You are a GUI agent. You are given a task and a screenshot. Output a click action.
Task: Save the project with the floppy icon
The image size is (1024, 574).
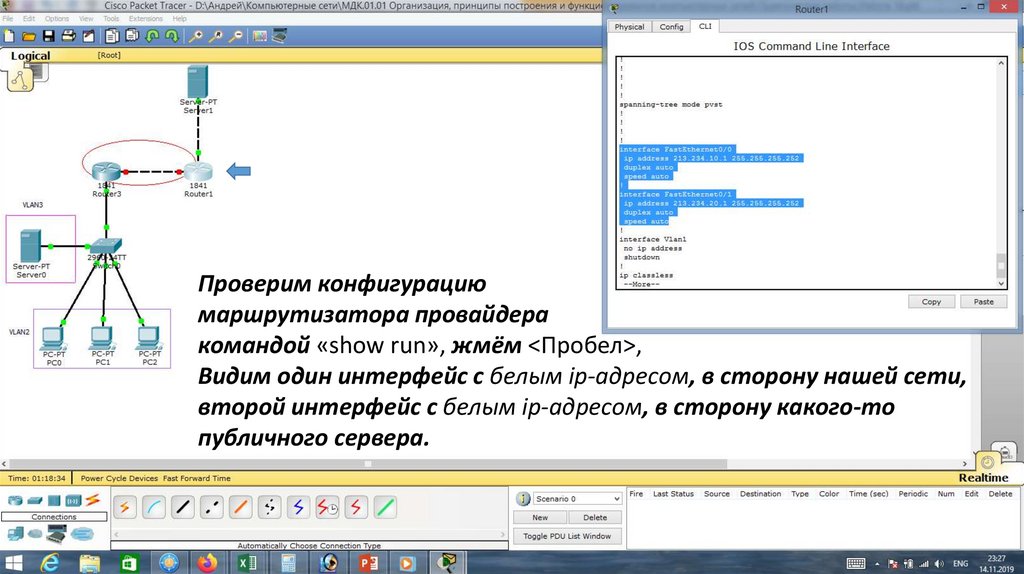coord(48,36)
